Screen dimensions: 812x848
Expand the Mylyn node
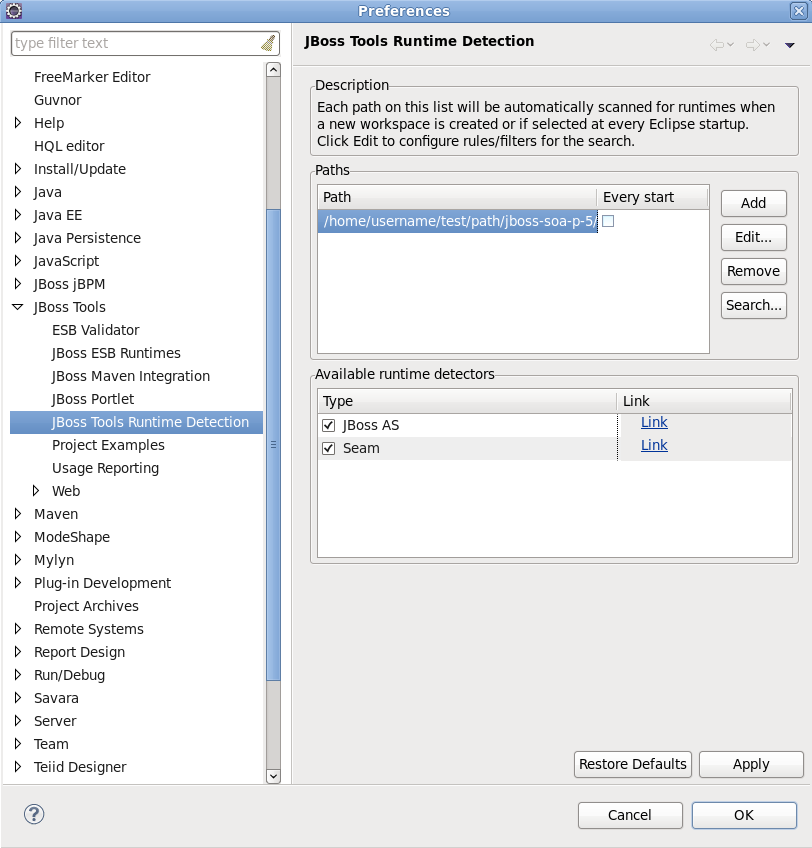(18, 560)
